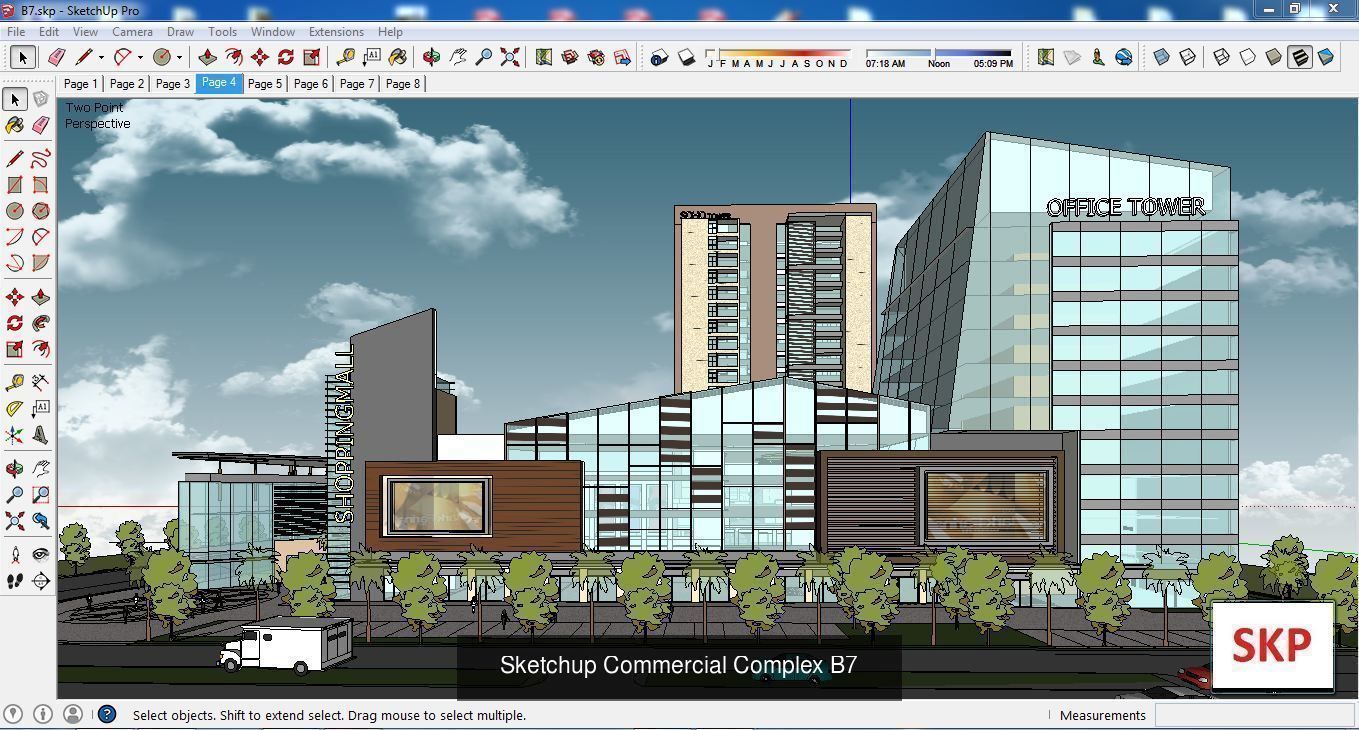This screenshot has width=1359, height=730.
Task: Select the Freehand tool in left toolbar
Action: coord(41,159)
